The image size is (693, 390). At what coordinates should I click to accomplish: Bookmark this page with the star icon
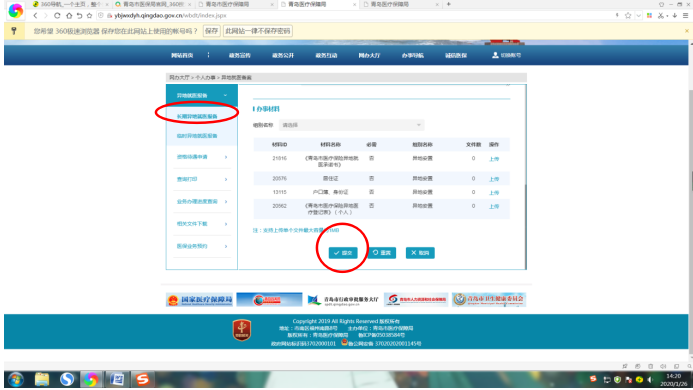point(628,15)
